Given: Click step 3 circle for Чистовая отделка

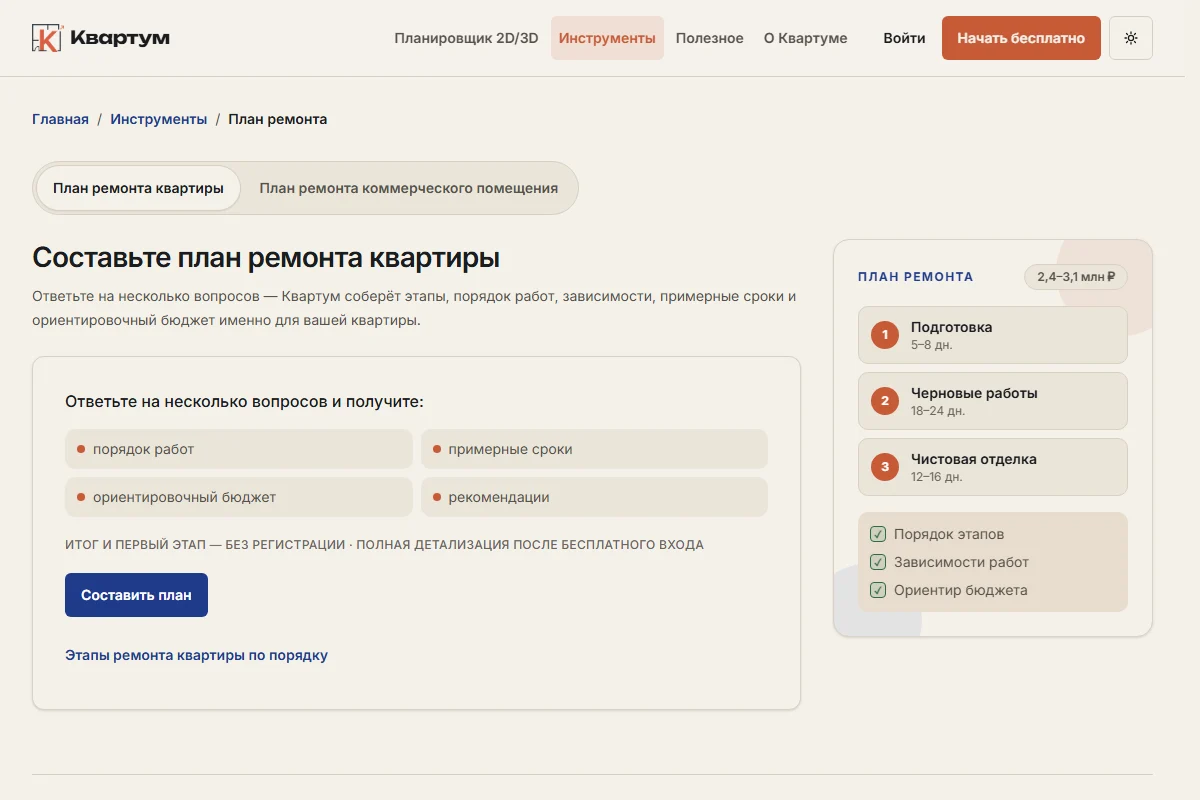Looking at the screenshot, I should point(885,467).
